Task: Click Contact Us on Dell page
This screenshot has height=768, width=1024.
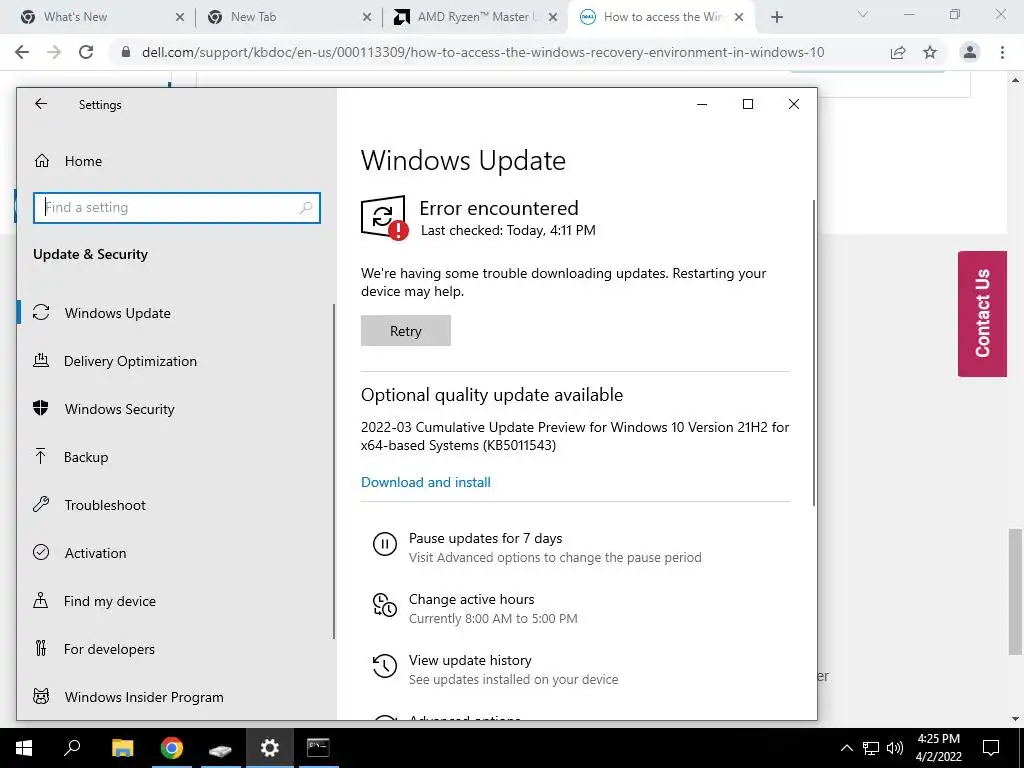Action: click(982, 313)
